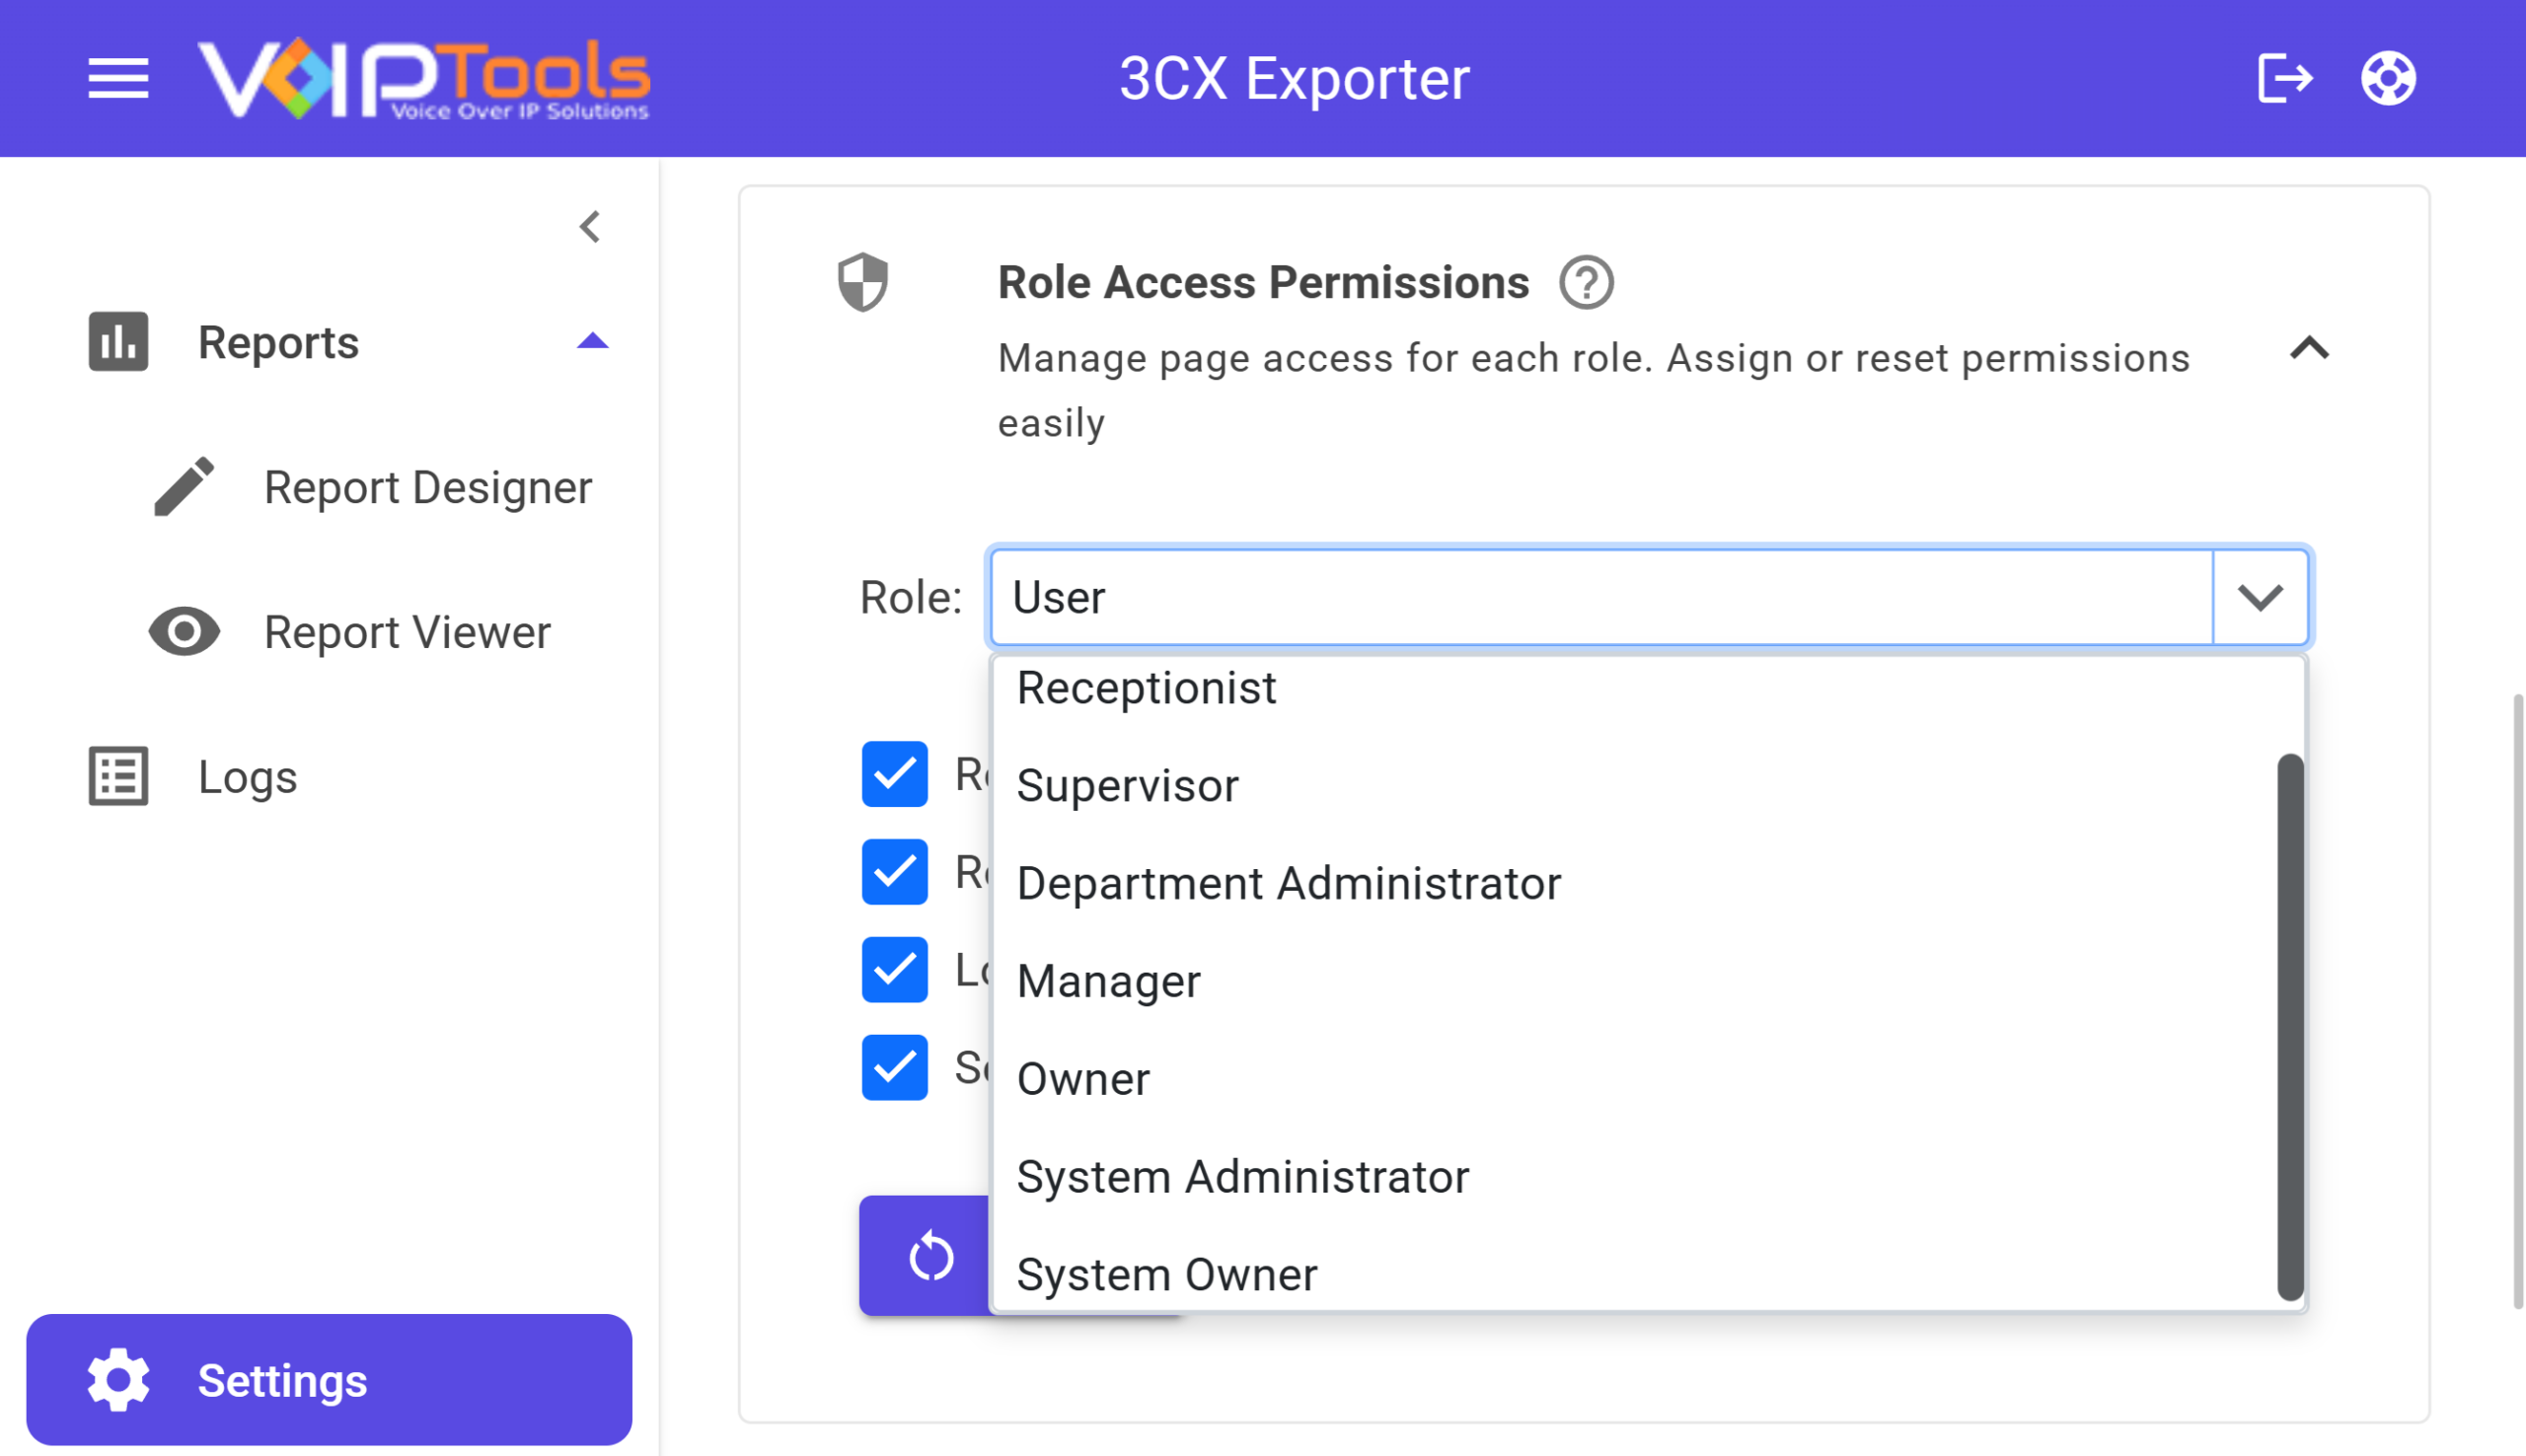This screenshot has height=1456, width=2526.
Task: Click the Report Designer pencil icon
Action: click(184, 487)
